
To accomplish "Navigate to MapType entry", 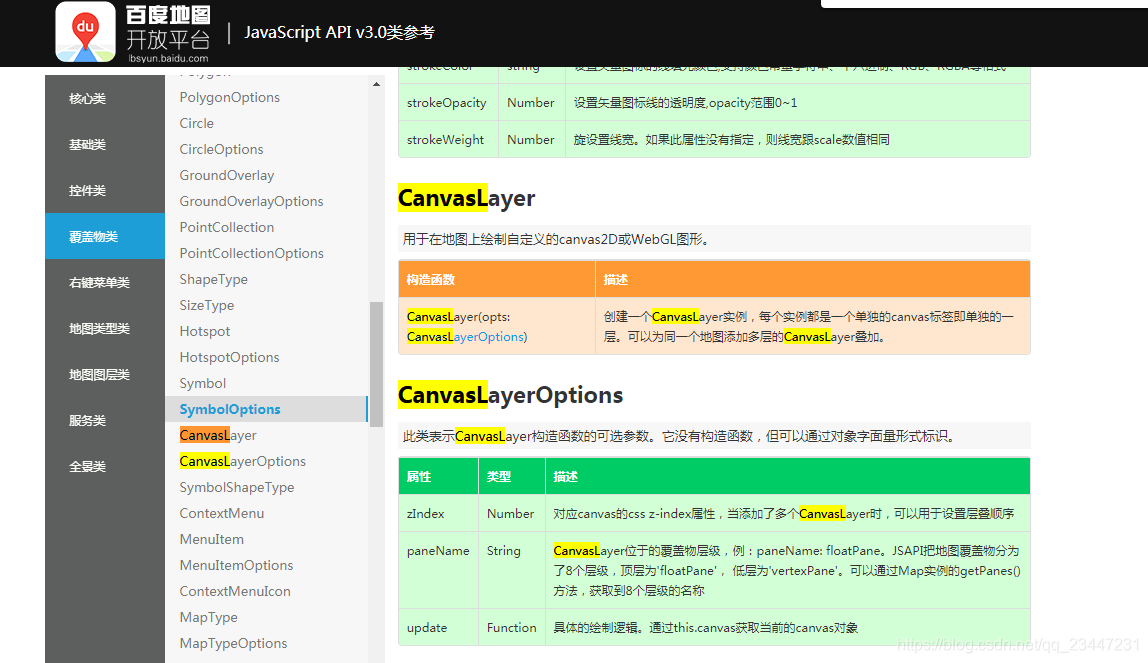I will (209, 618).
